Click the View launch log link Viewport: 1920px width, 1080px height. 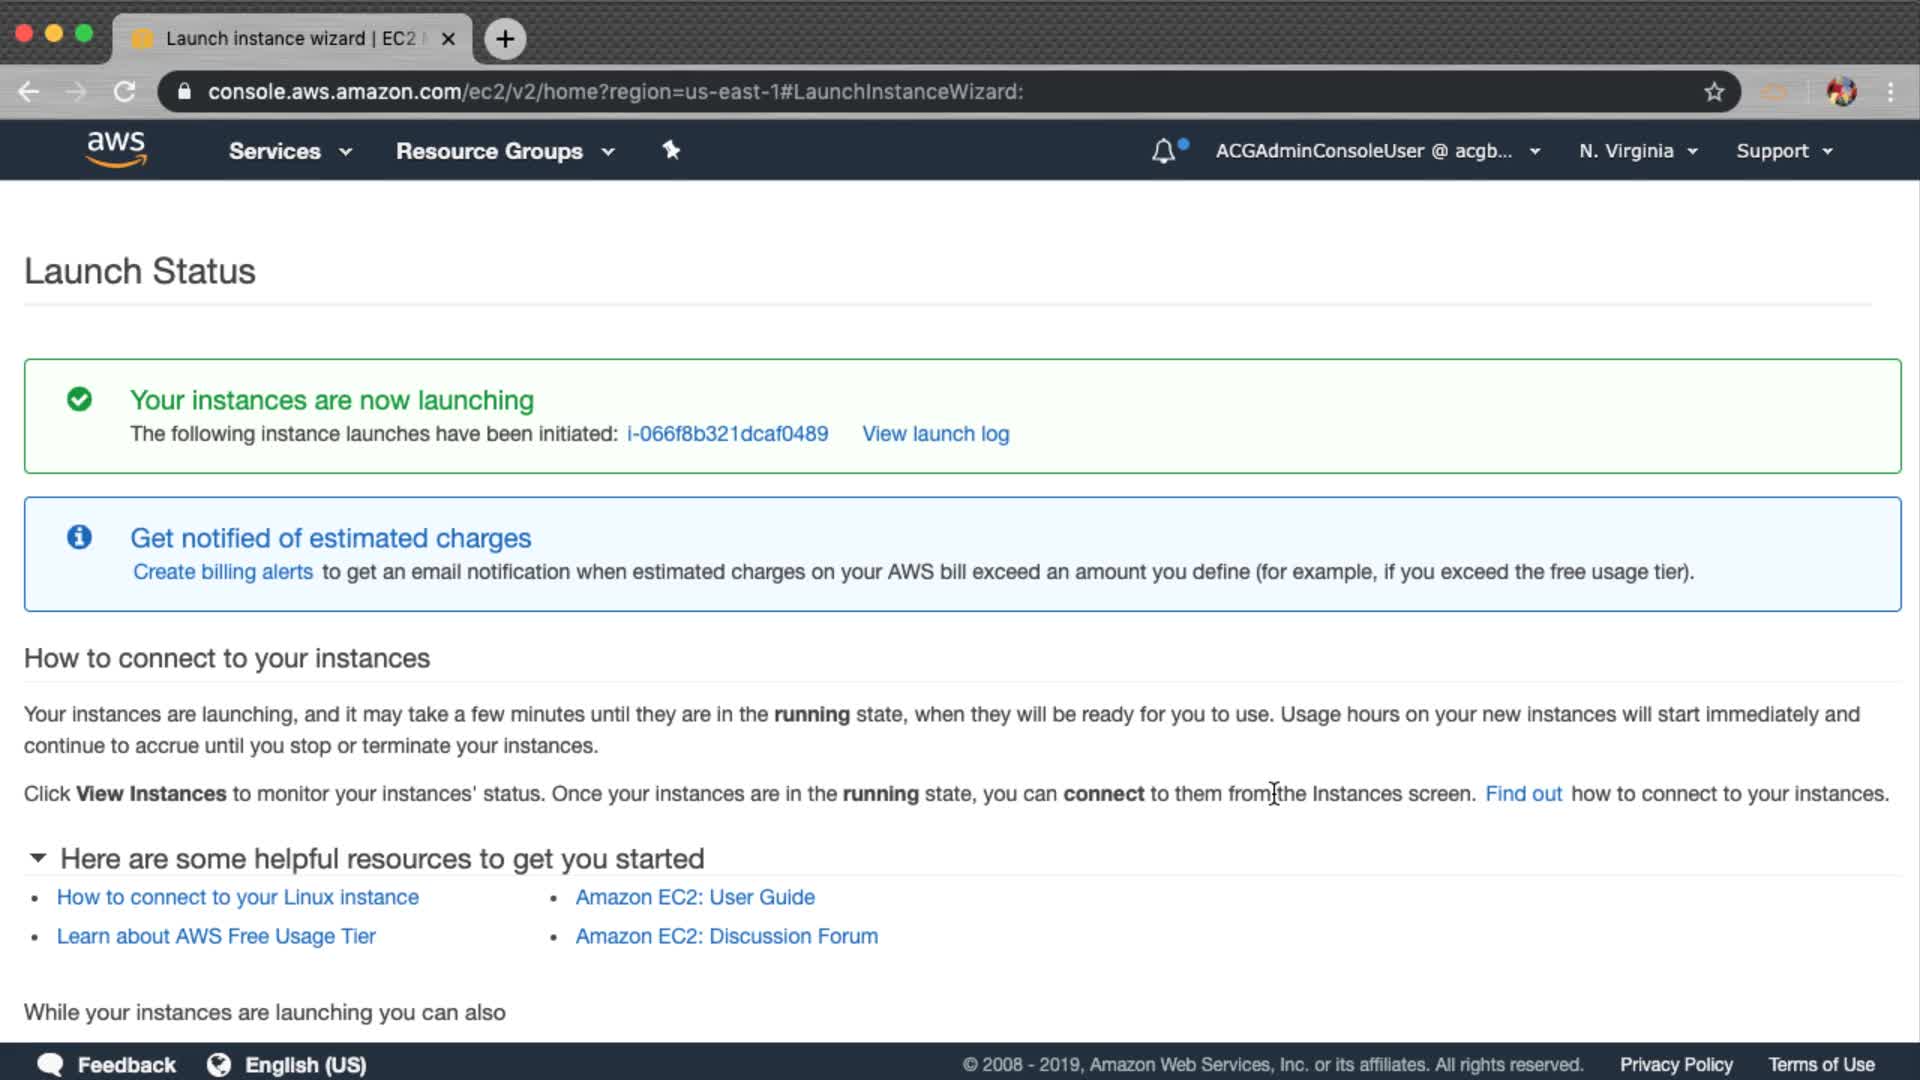point(935,434)
